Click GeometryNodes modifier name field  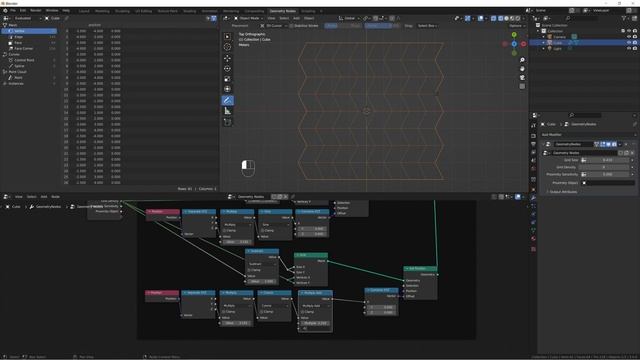pos(573,144)
